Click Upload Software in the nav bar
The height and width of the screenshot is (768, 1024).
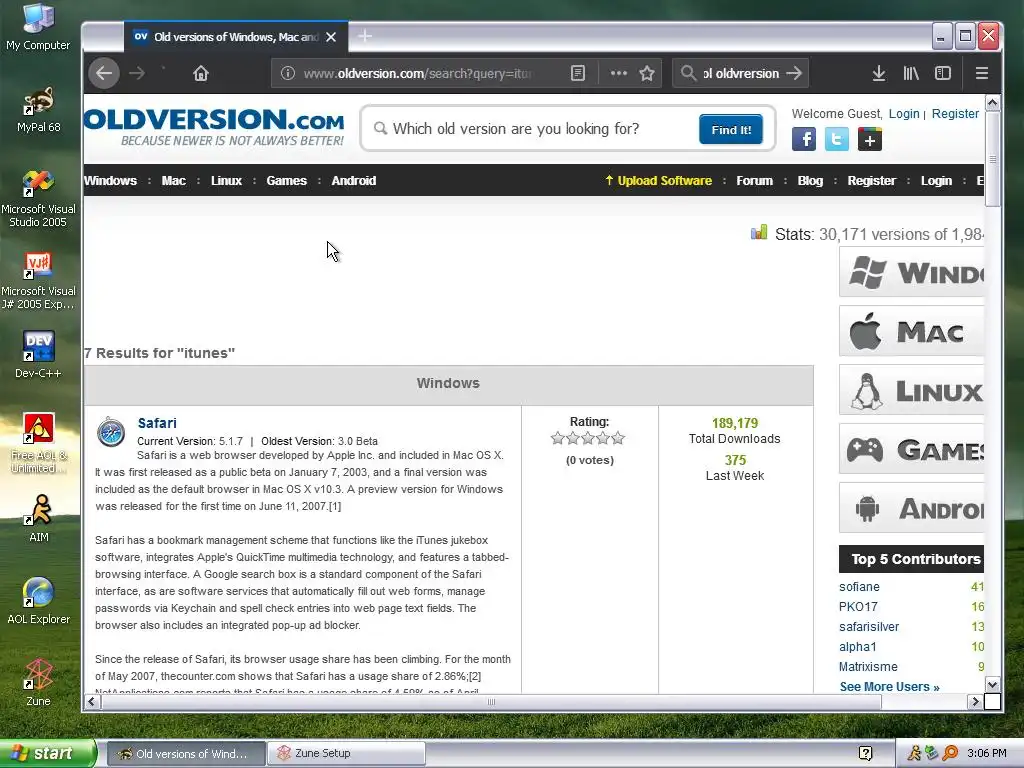[658, 180]
